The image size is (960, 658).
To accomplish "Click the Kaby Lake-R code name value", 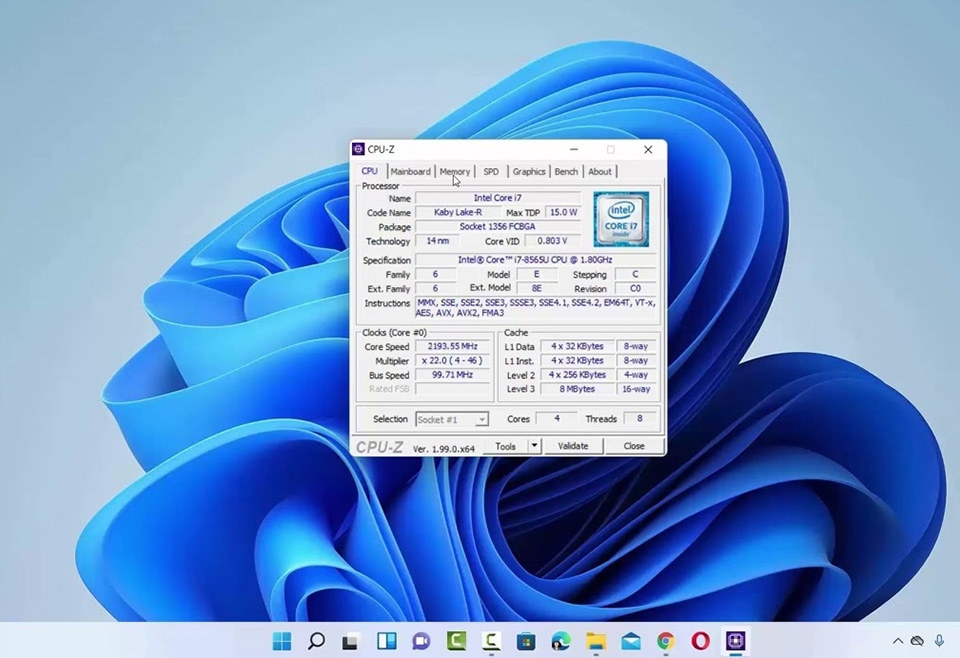I will coord(458,212).
